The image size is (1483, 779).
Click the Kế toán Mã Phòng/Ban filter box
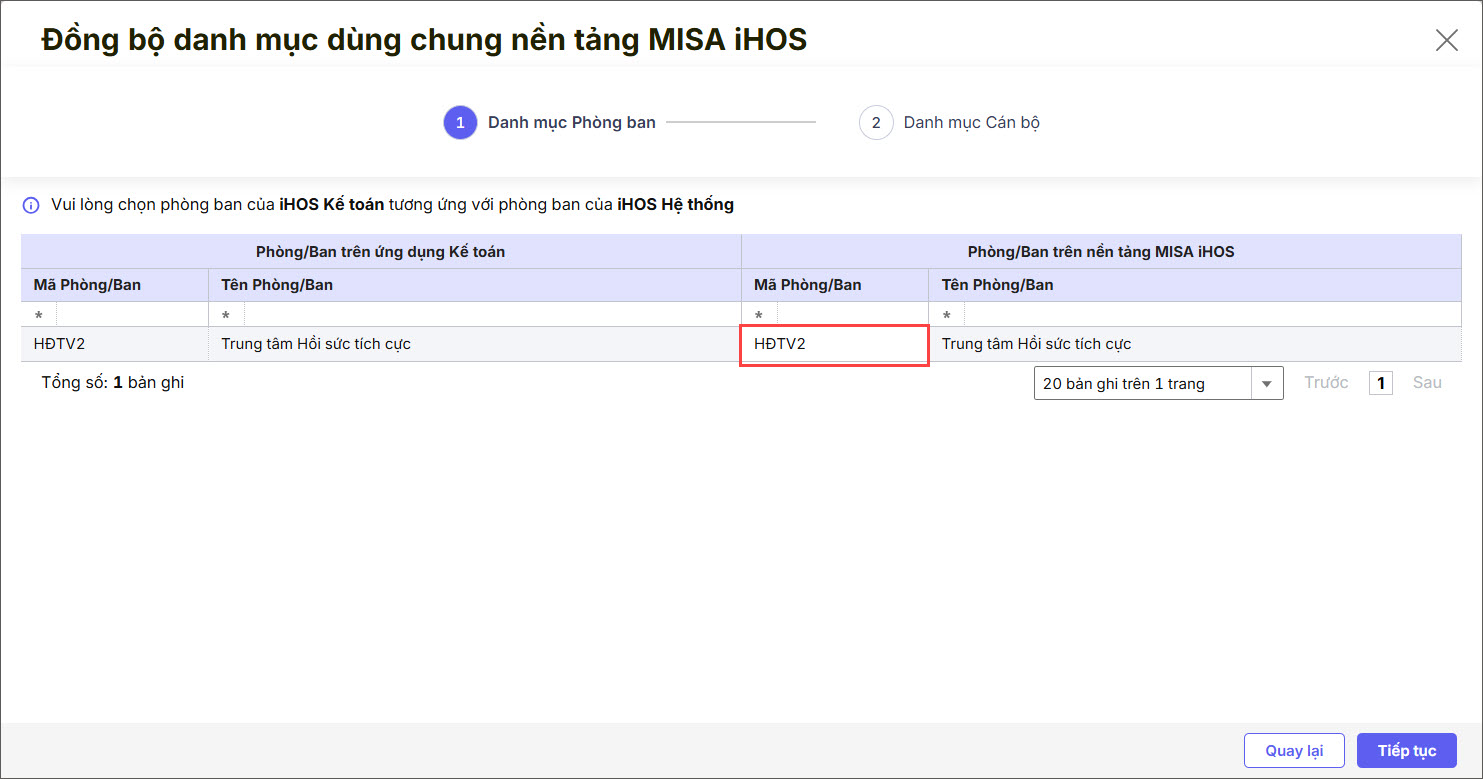(132, 315)
